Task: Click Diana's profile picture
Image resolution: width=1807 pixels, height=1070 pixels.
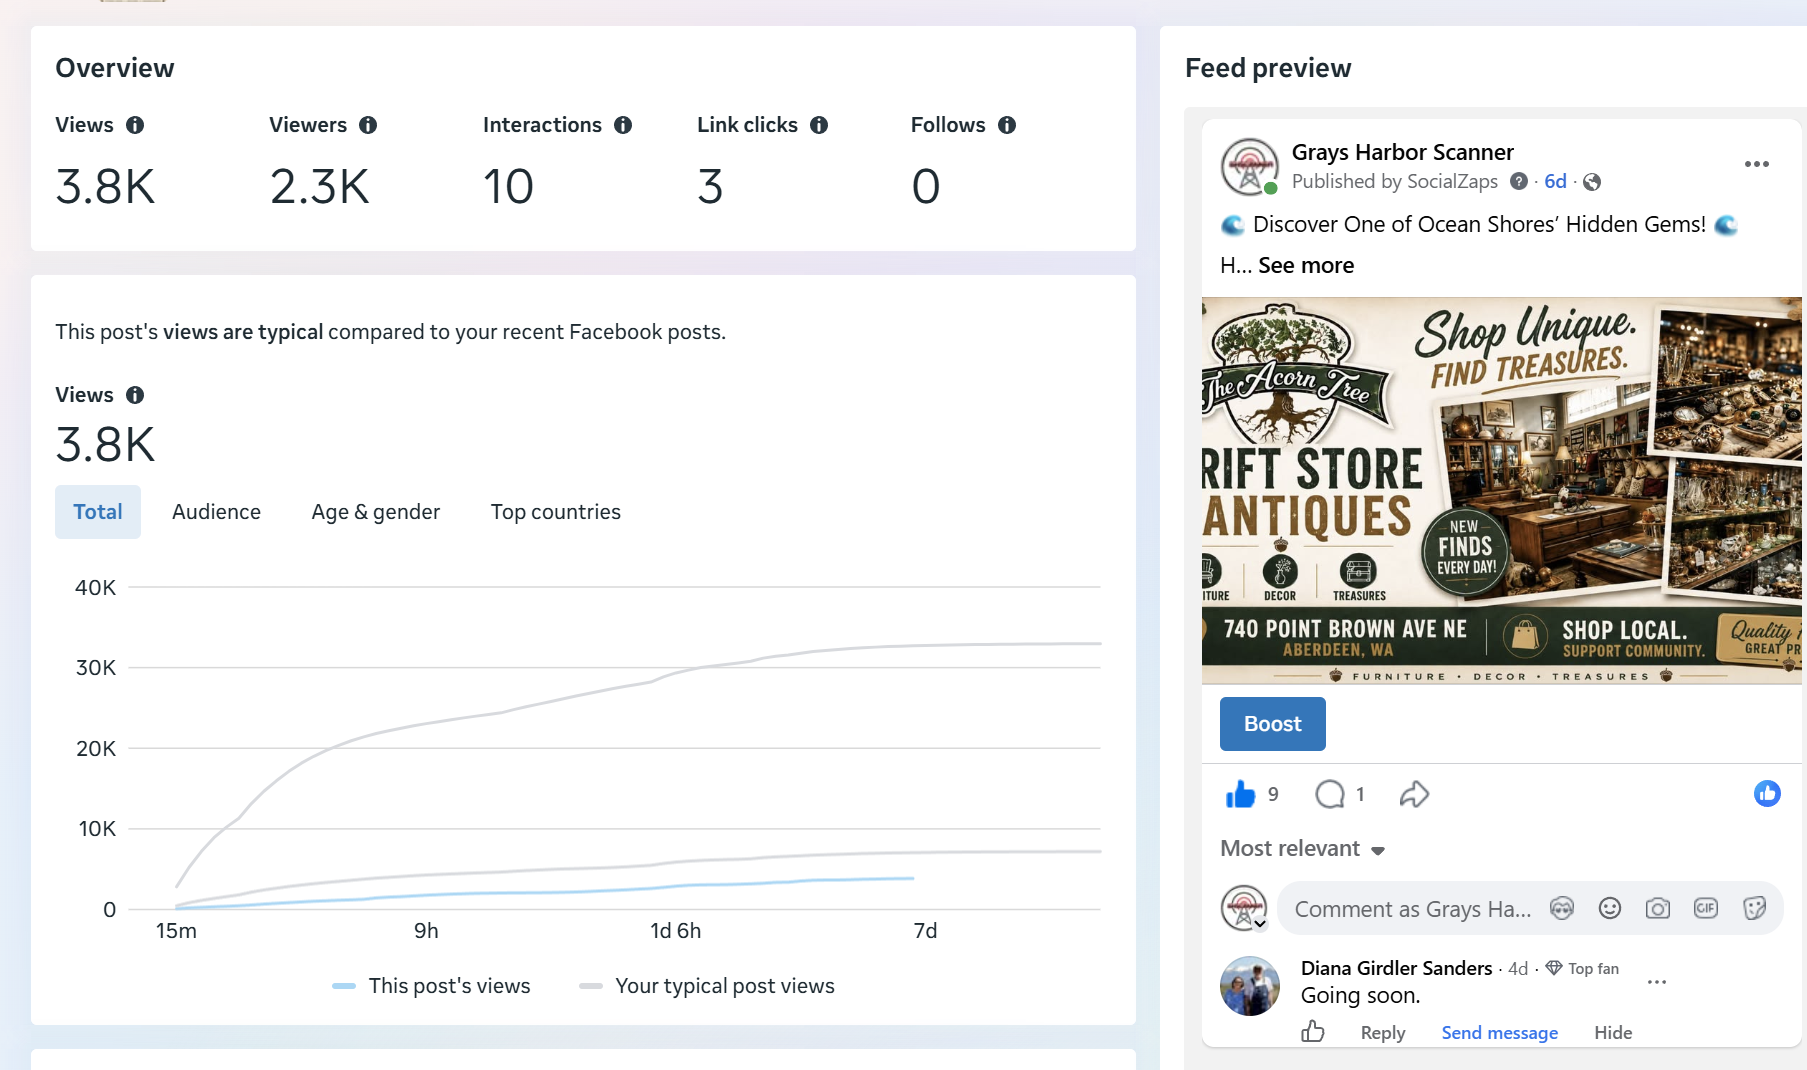Action: (x=1250, y=986)
